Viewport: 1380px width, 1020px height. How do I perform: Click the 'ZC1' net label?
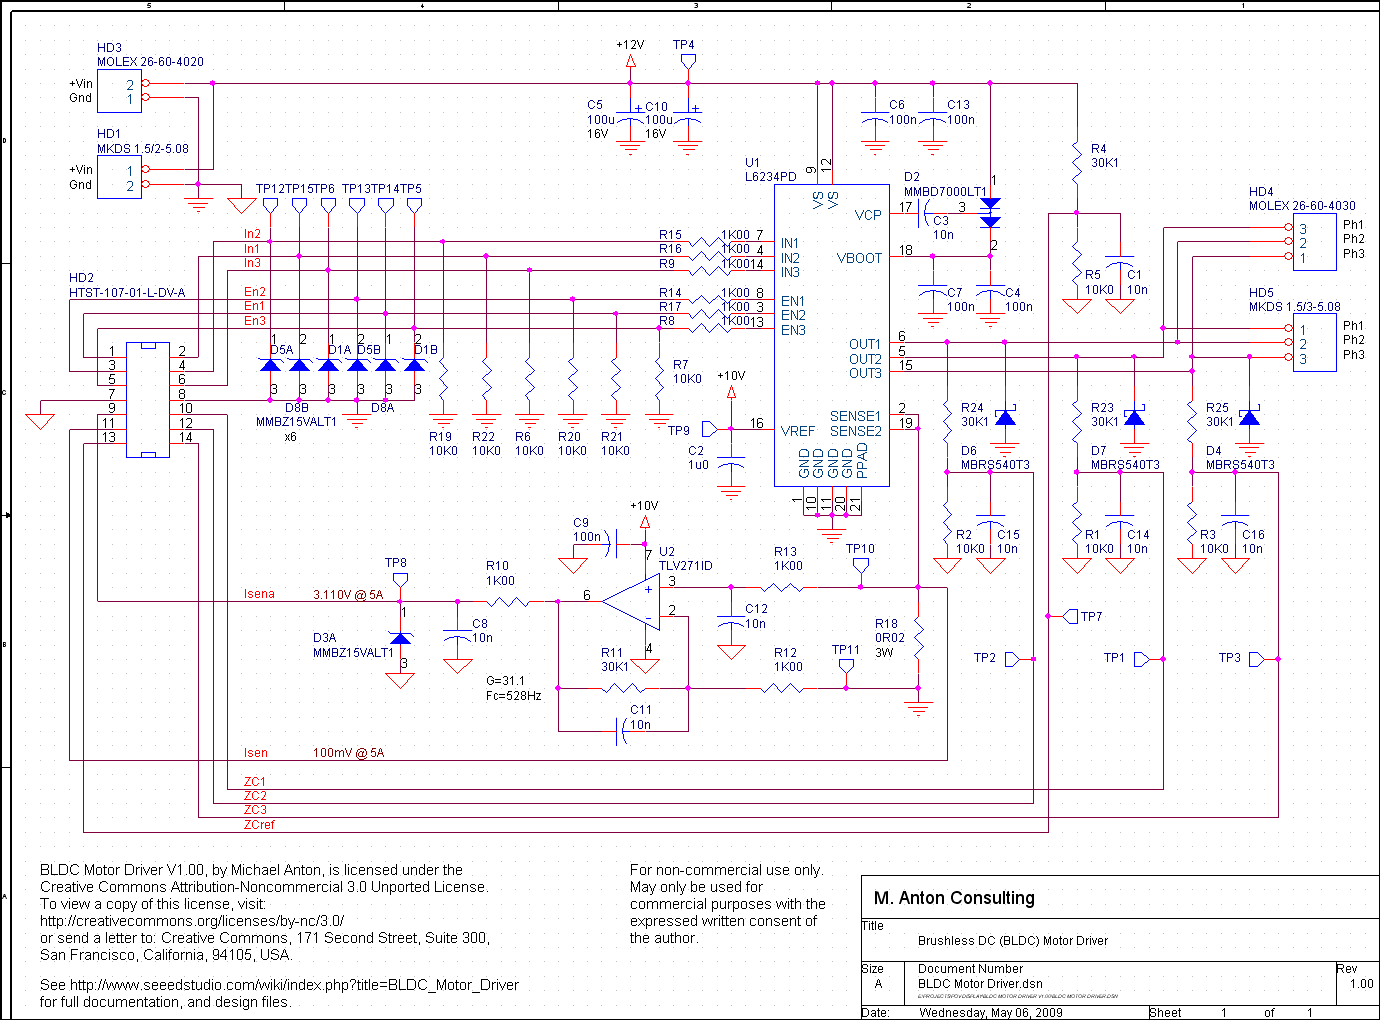coord(255,782)
